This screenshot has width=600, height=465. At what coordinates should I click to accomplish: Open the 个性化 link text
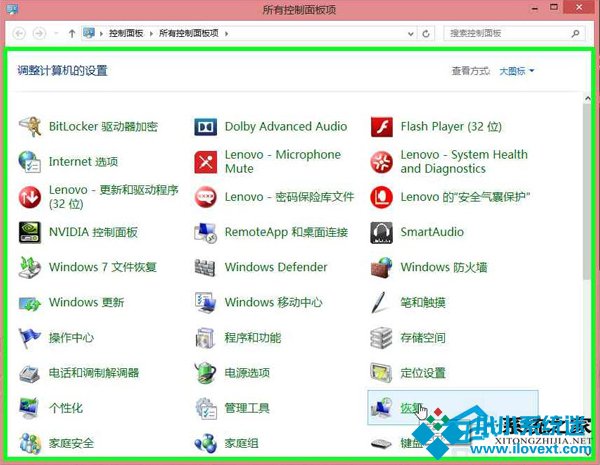66,408
